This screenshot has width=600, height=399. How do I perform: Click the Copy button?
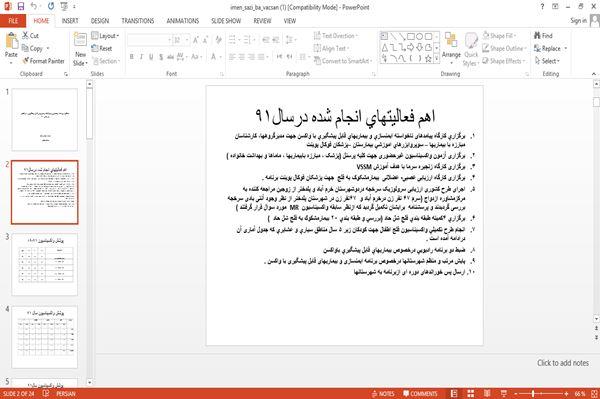[32, 48]
